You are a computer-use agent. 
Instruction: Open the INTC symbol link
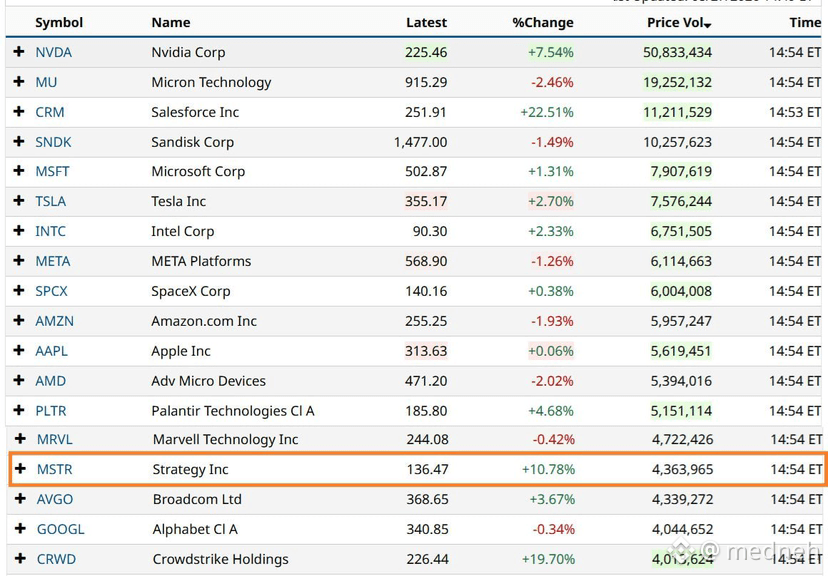click(50, 231)
